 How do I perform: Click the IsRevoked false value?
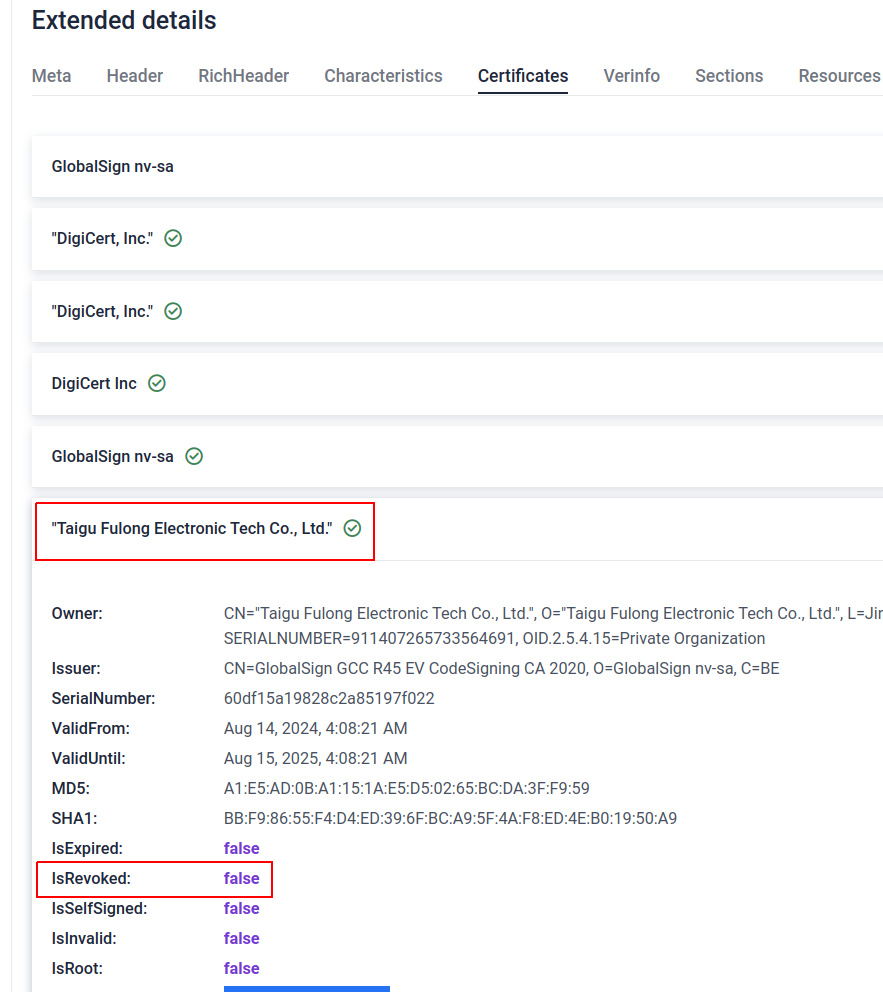(242, 879)
